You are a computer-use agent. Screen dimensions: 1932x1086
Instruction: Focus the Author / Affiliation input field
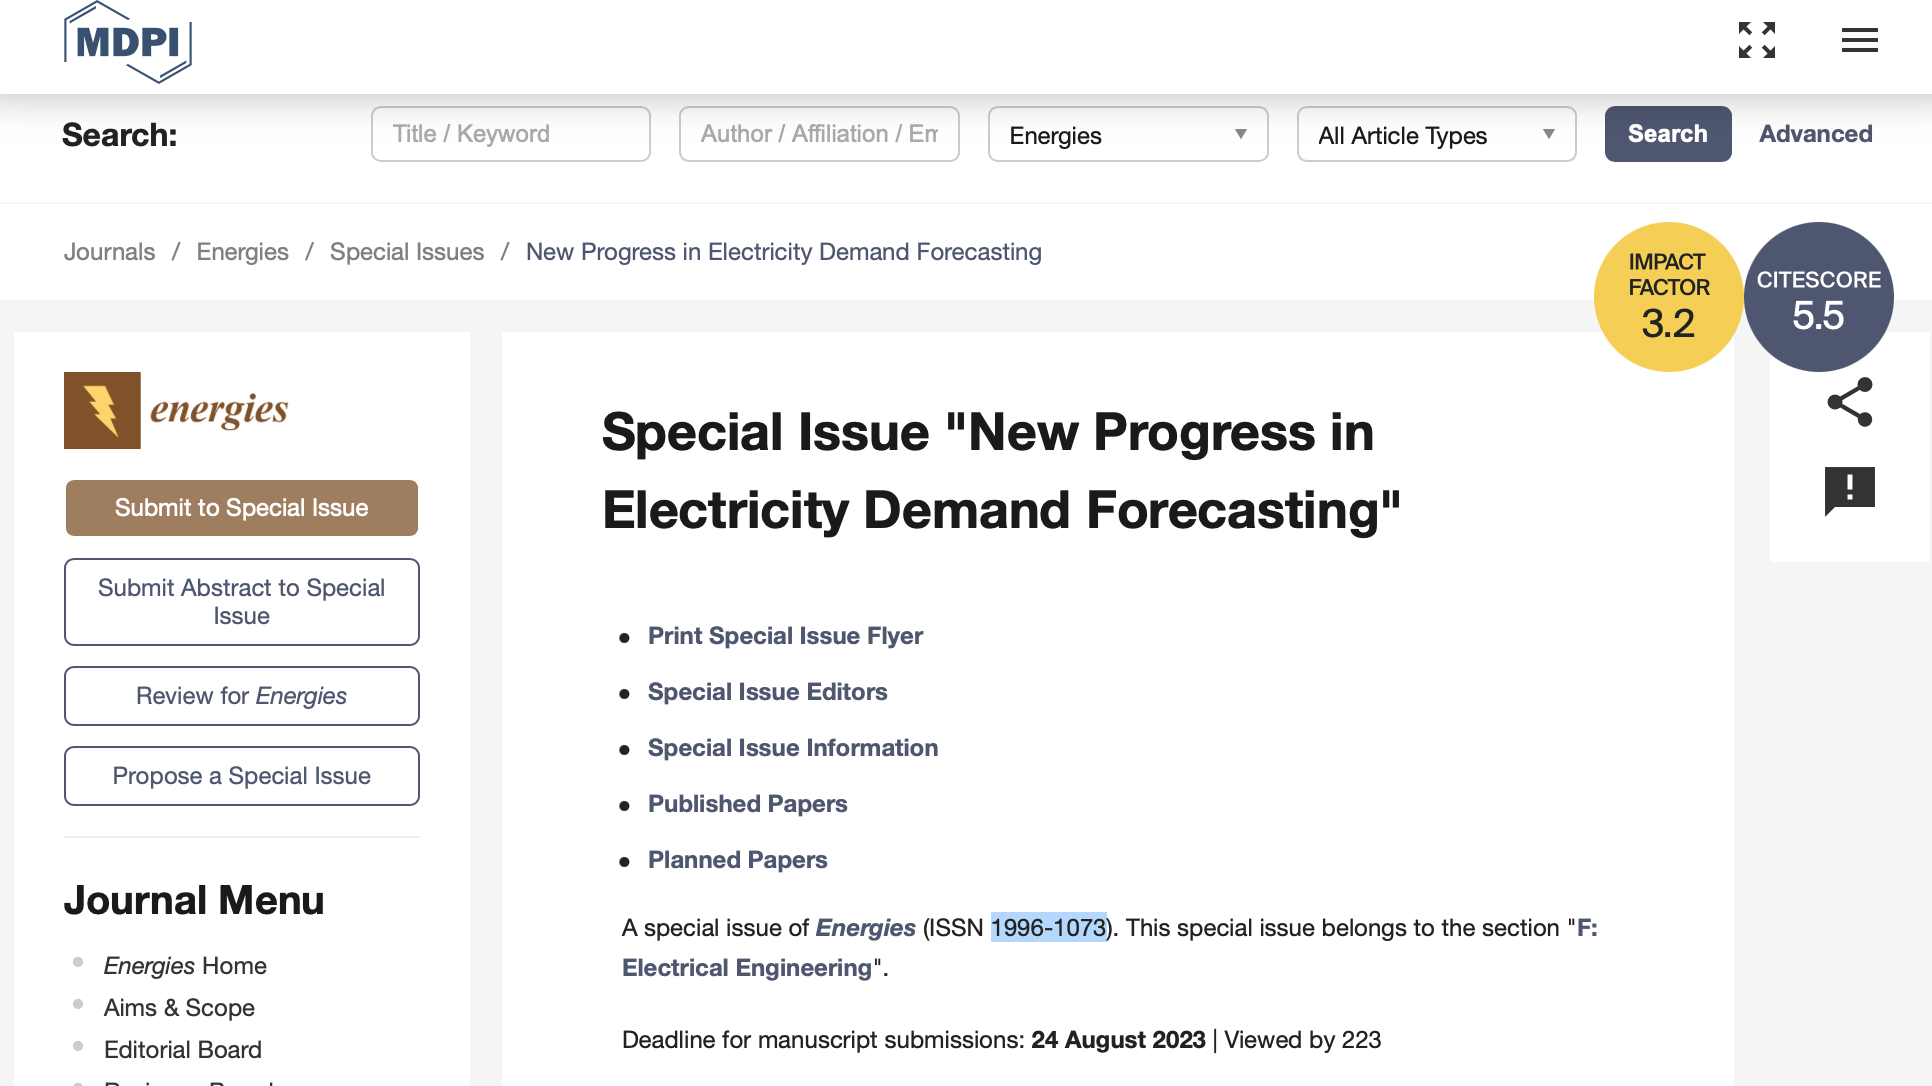[x=818, y=134]
